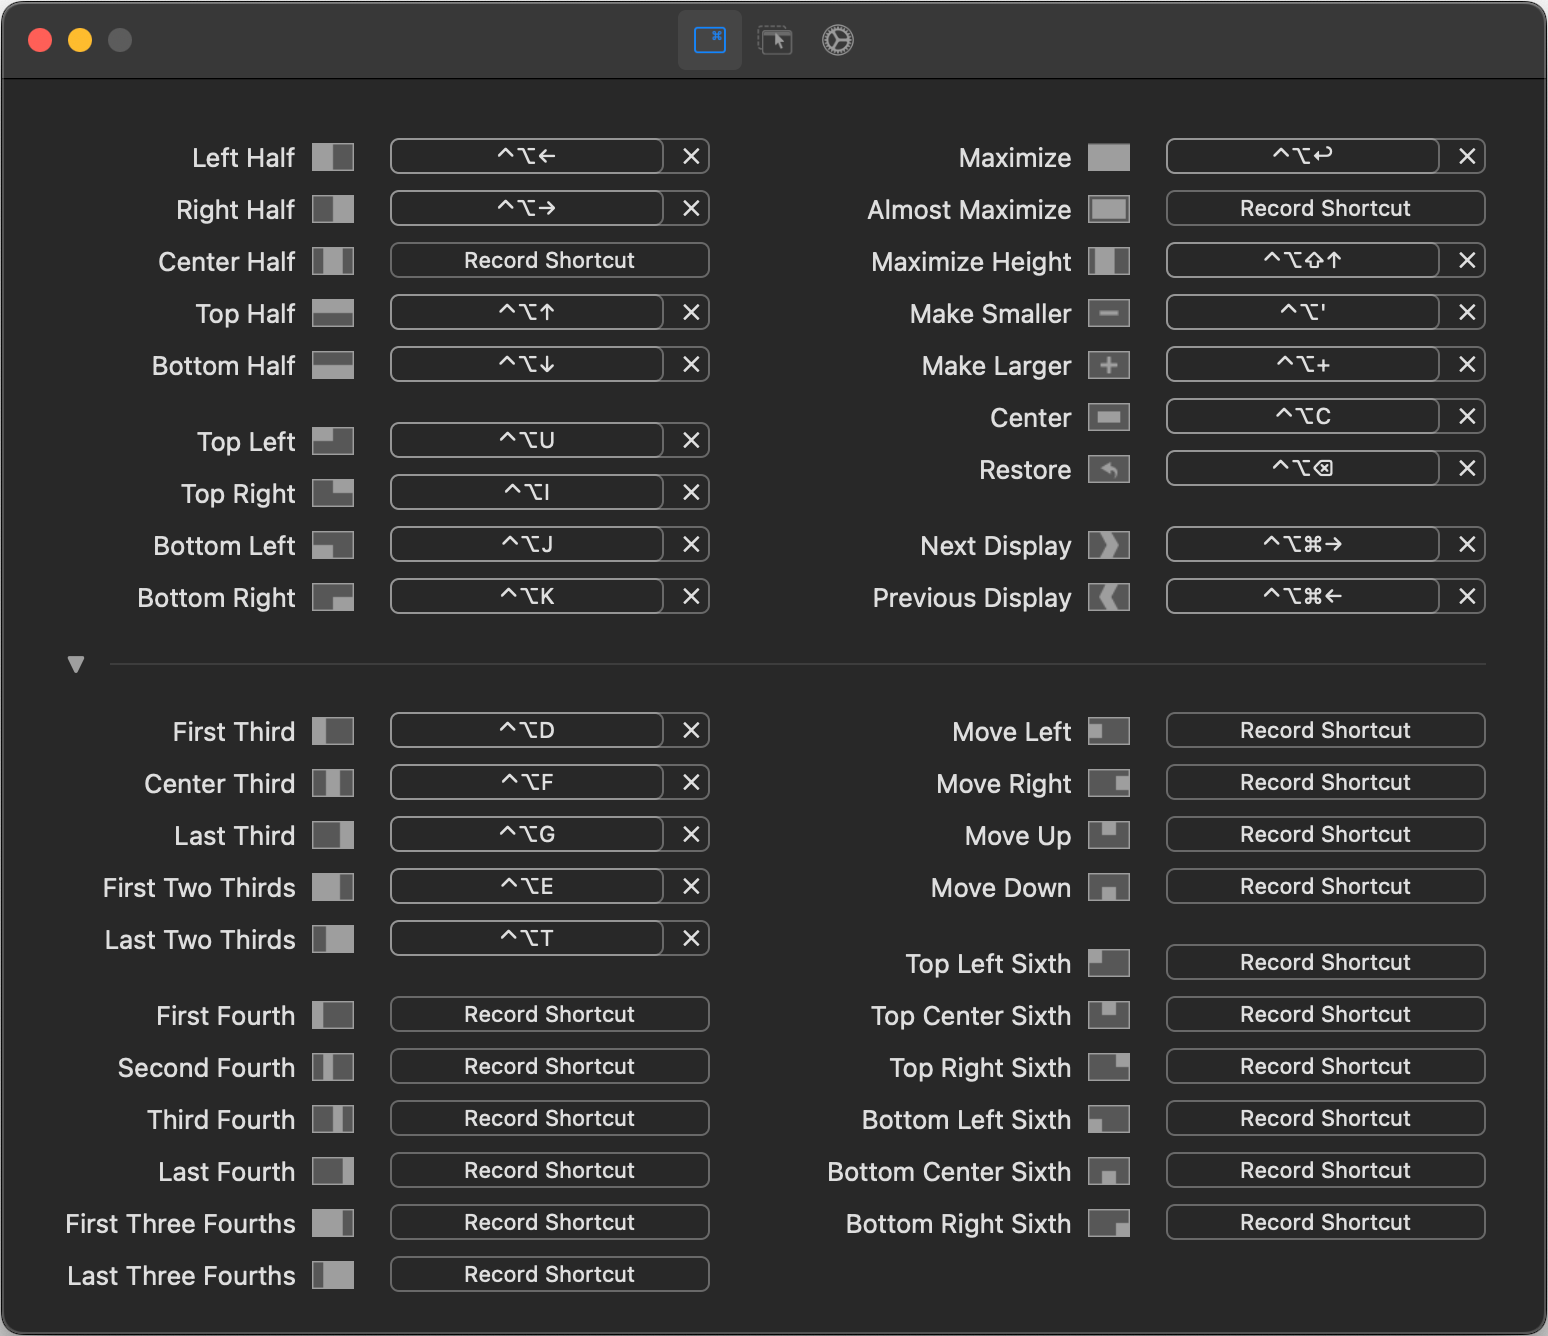Edit the Center Third shortcut field

[527, 782]
